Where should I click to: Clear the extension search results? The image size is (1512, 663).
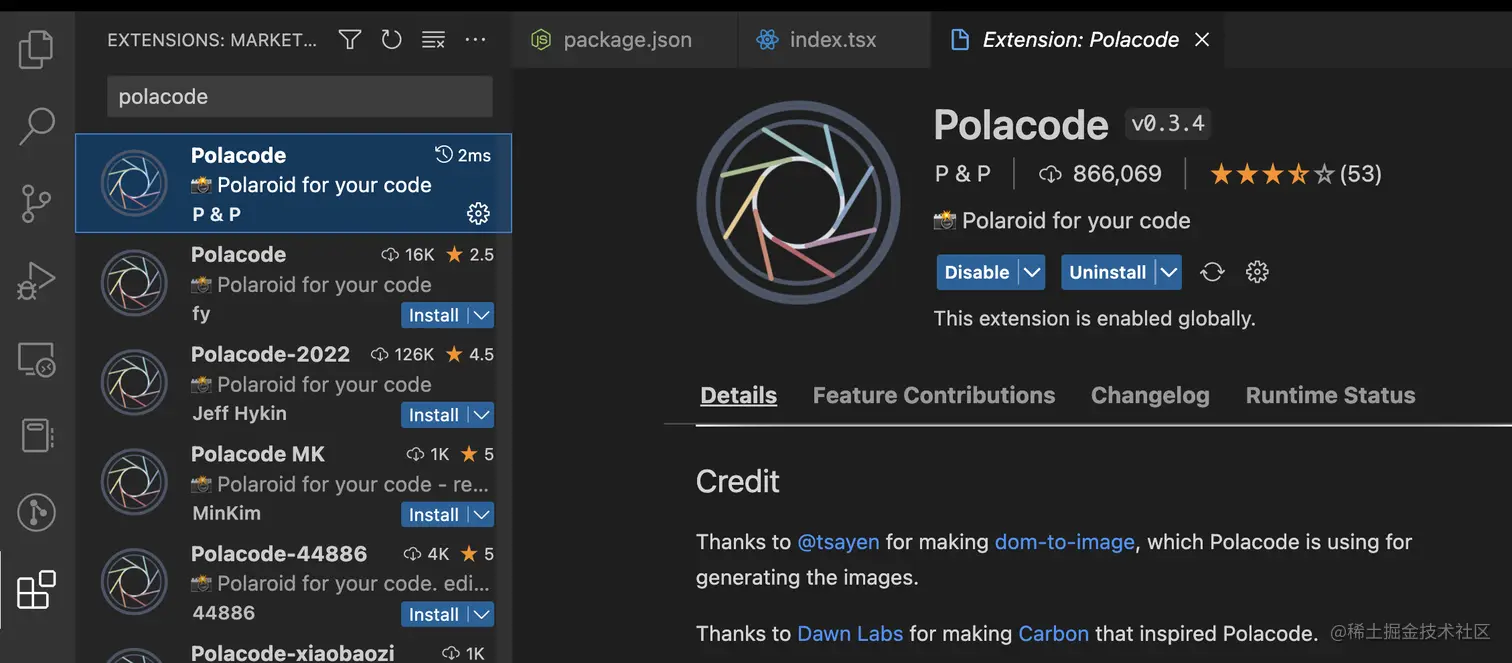(x=433, y=39)
